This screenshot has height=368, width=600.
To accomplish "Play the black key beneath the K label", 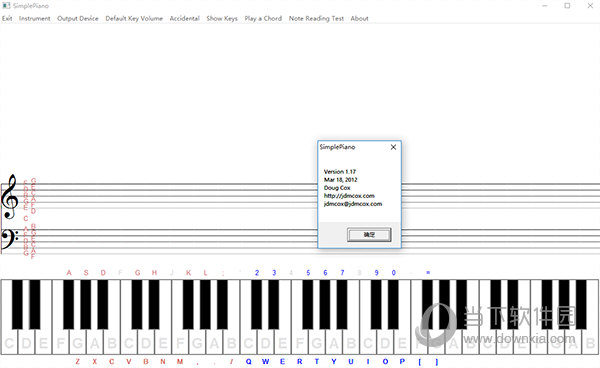I will pos(188,304).
